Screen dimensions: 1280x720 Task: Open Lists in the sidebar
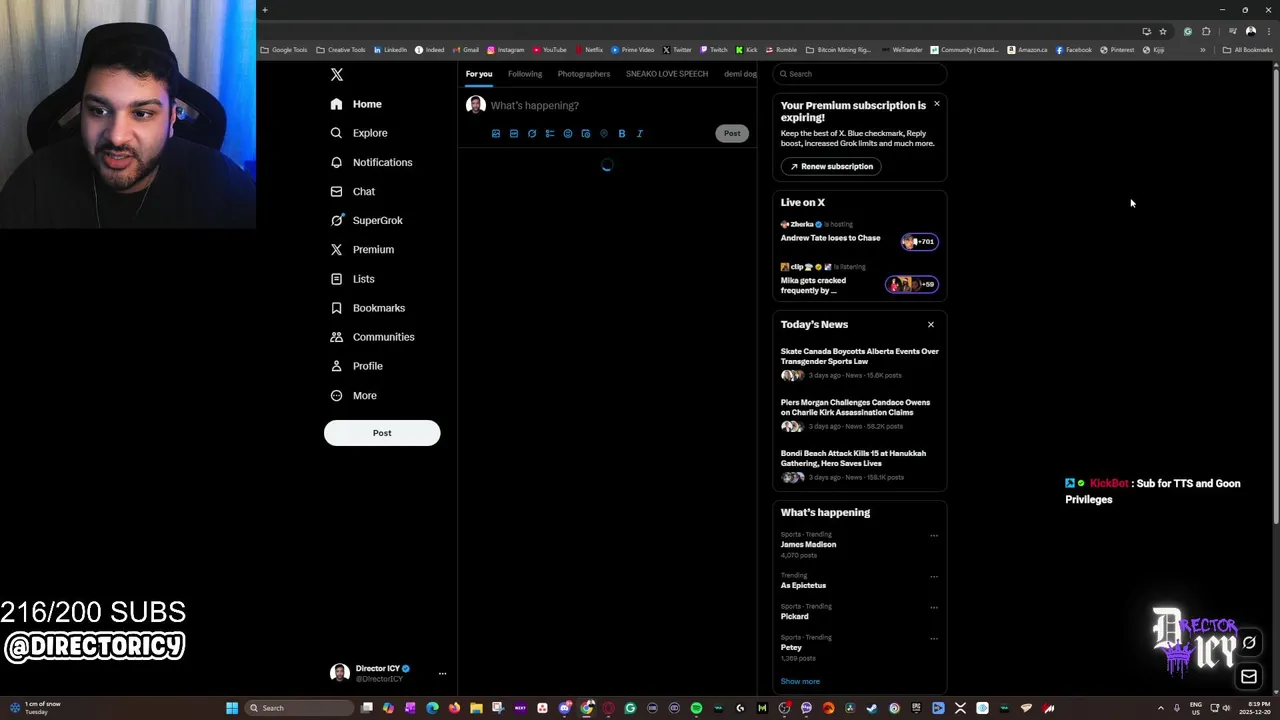coord(352,279)
